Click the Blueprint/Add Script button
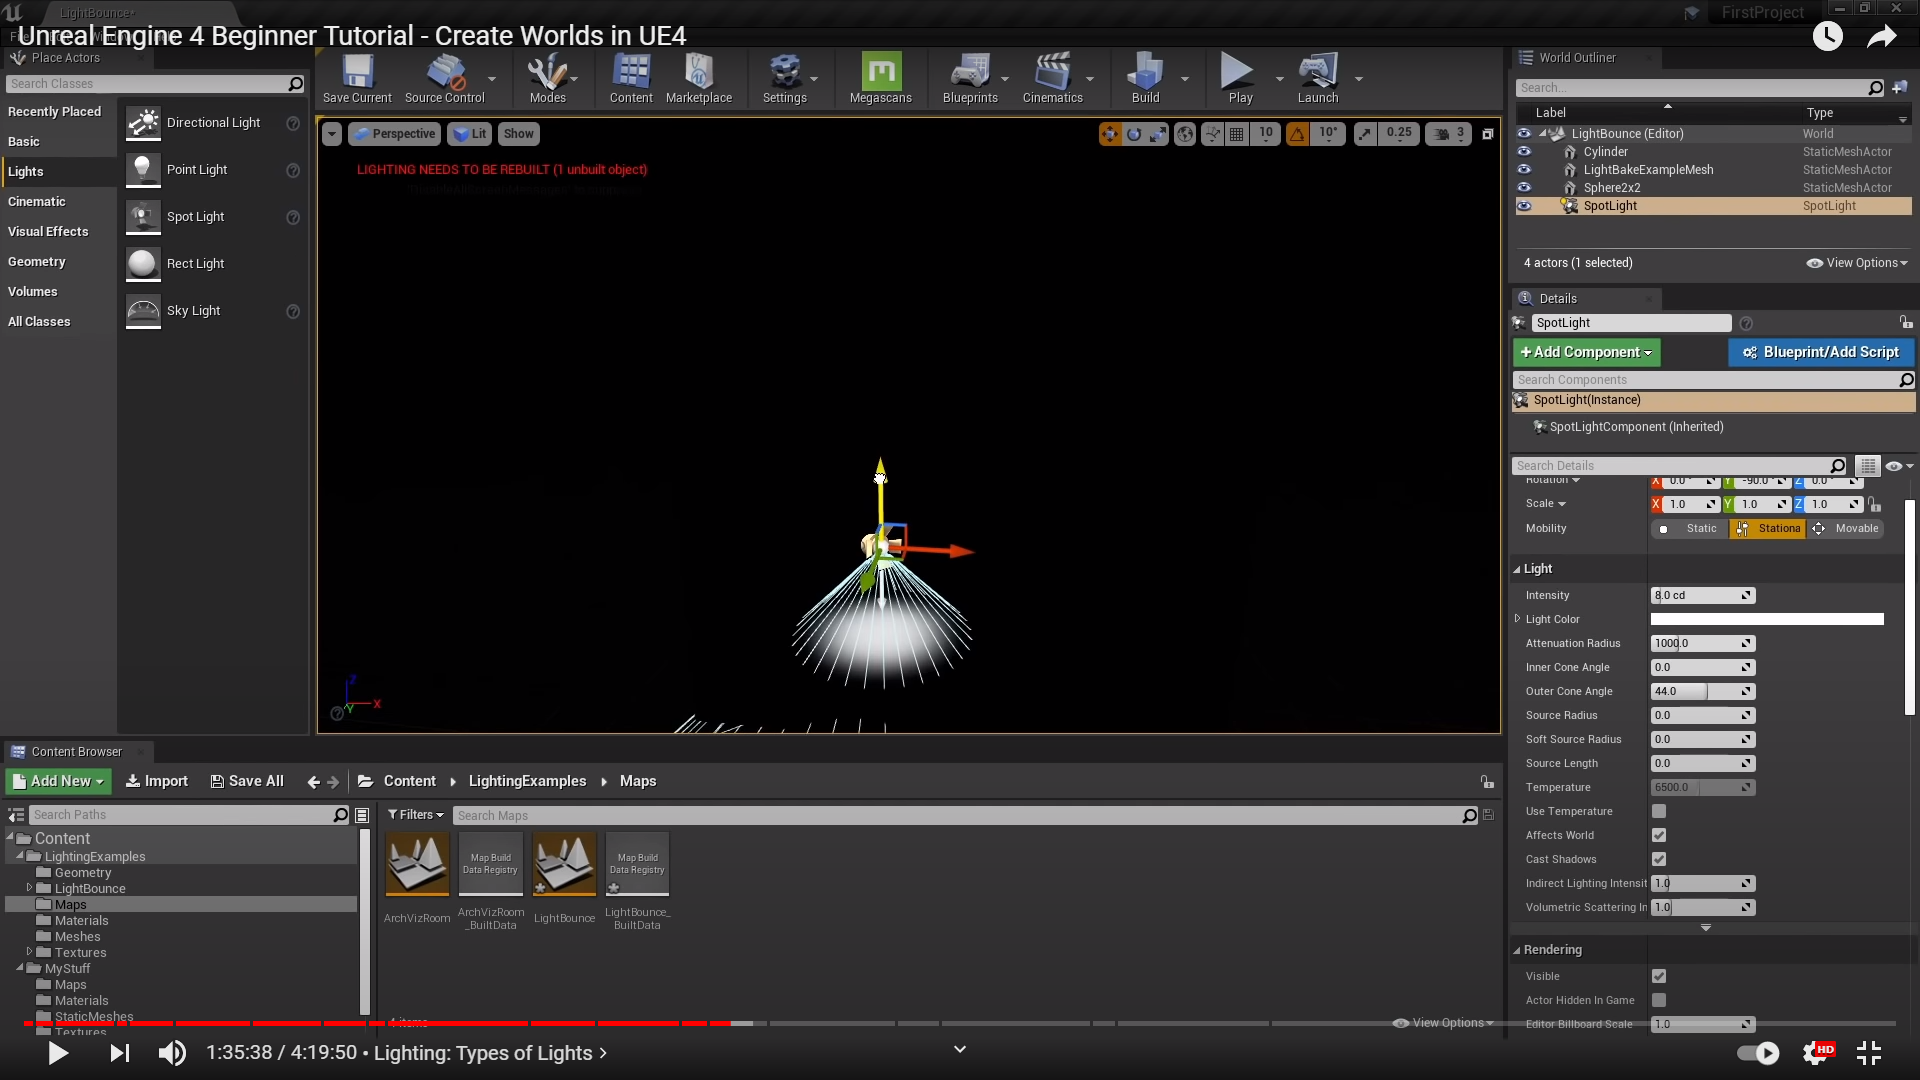 (1820, 352)
